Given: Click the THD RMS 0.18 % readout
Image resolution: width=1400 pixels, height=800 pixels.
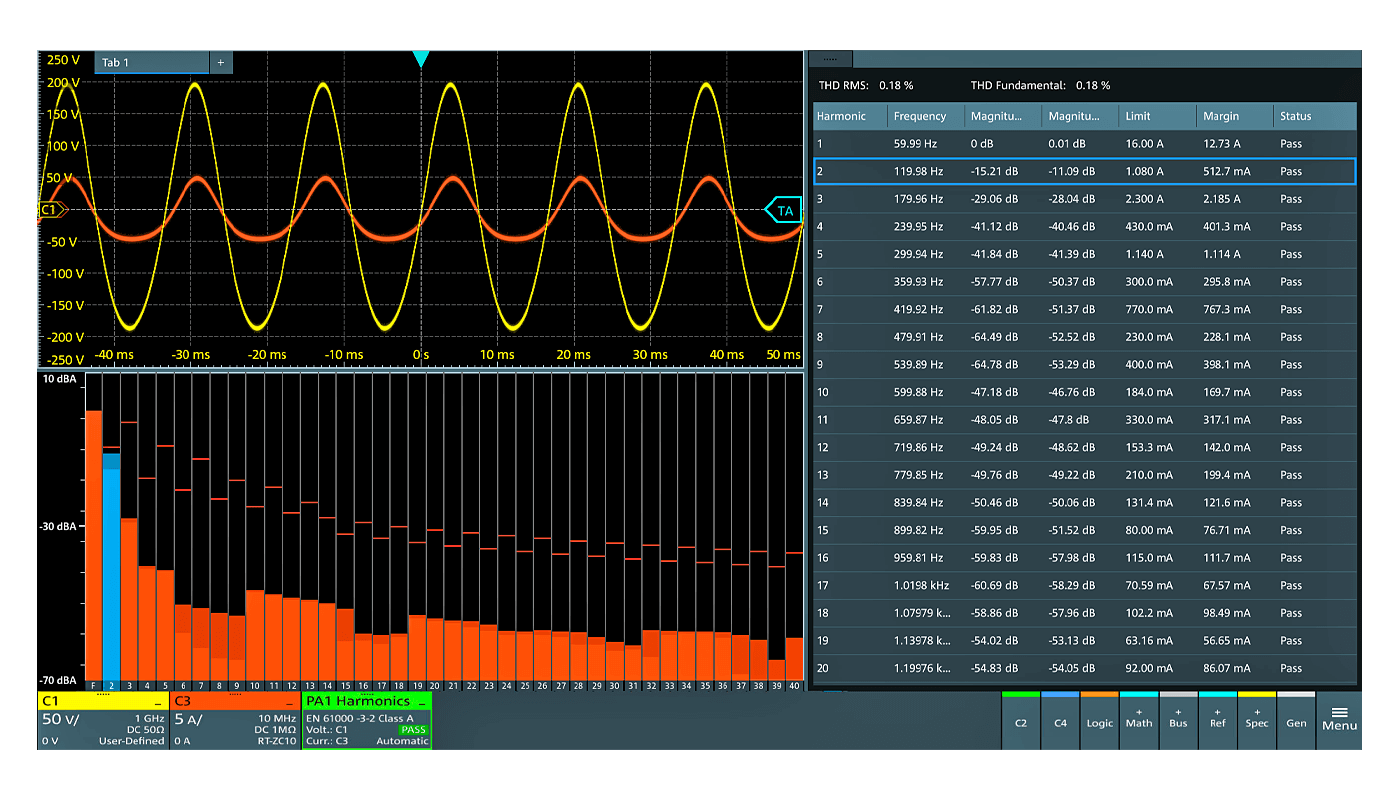Looking at the screenshot, I should pyautogui.click(x=866, y=86).
